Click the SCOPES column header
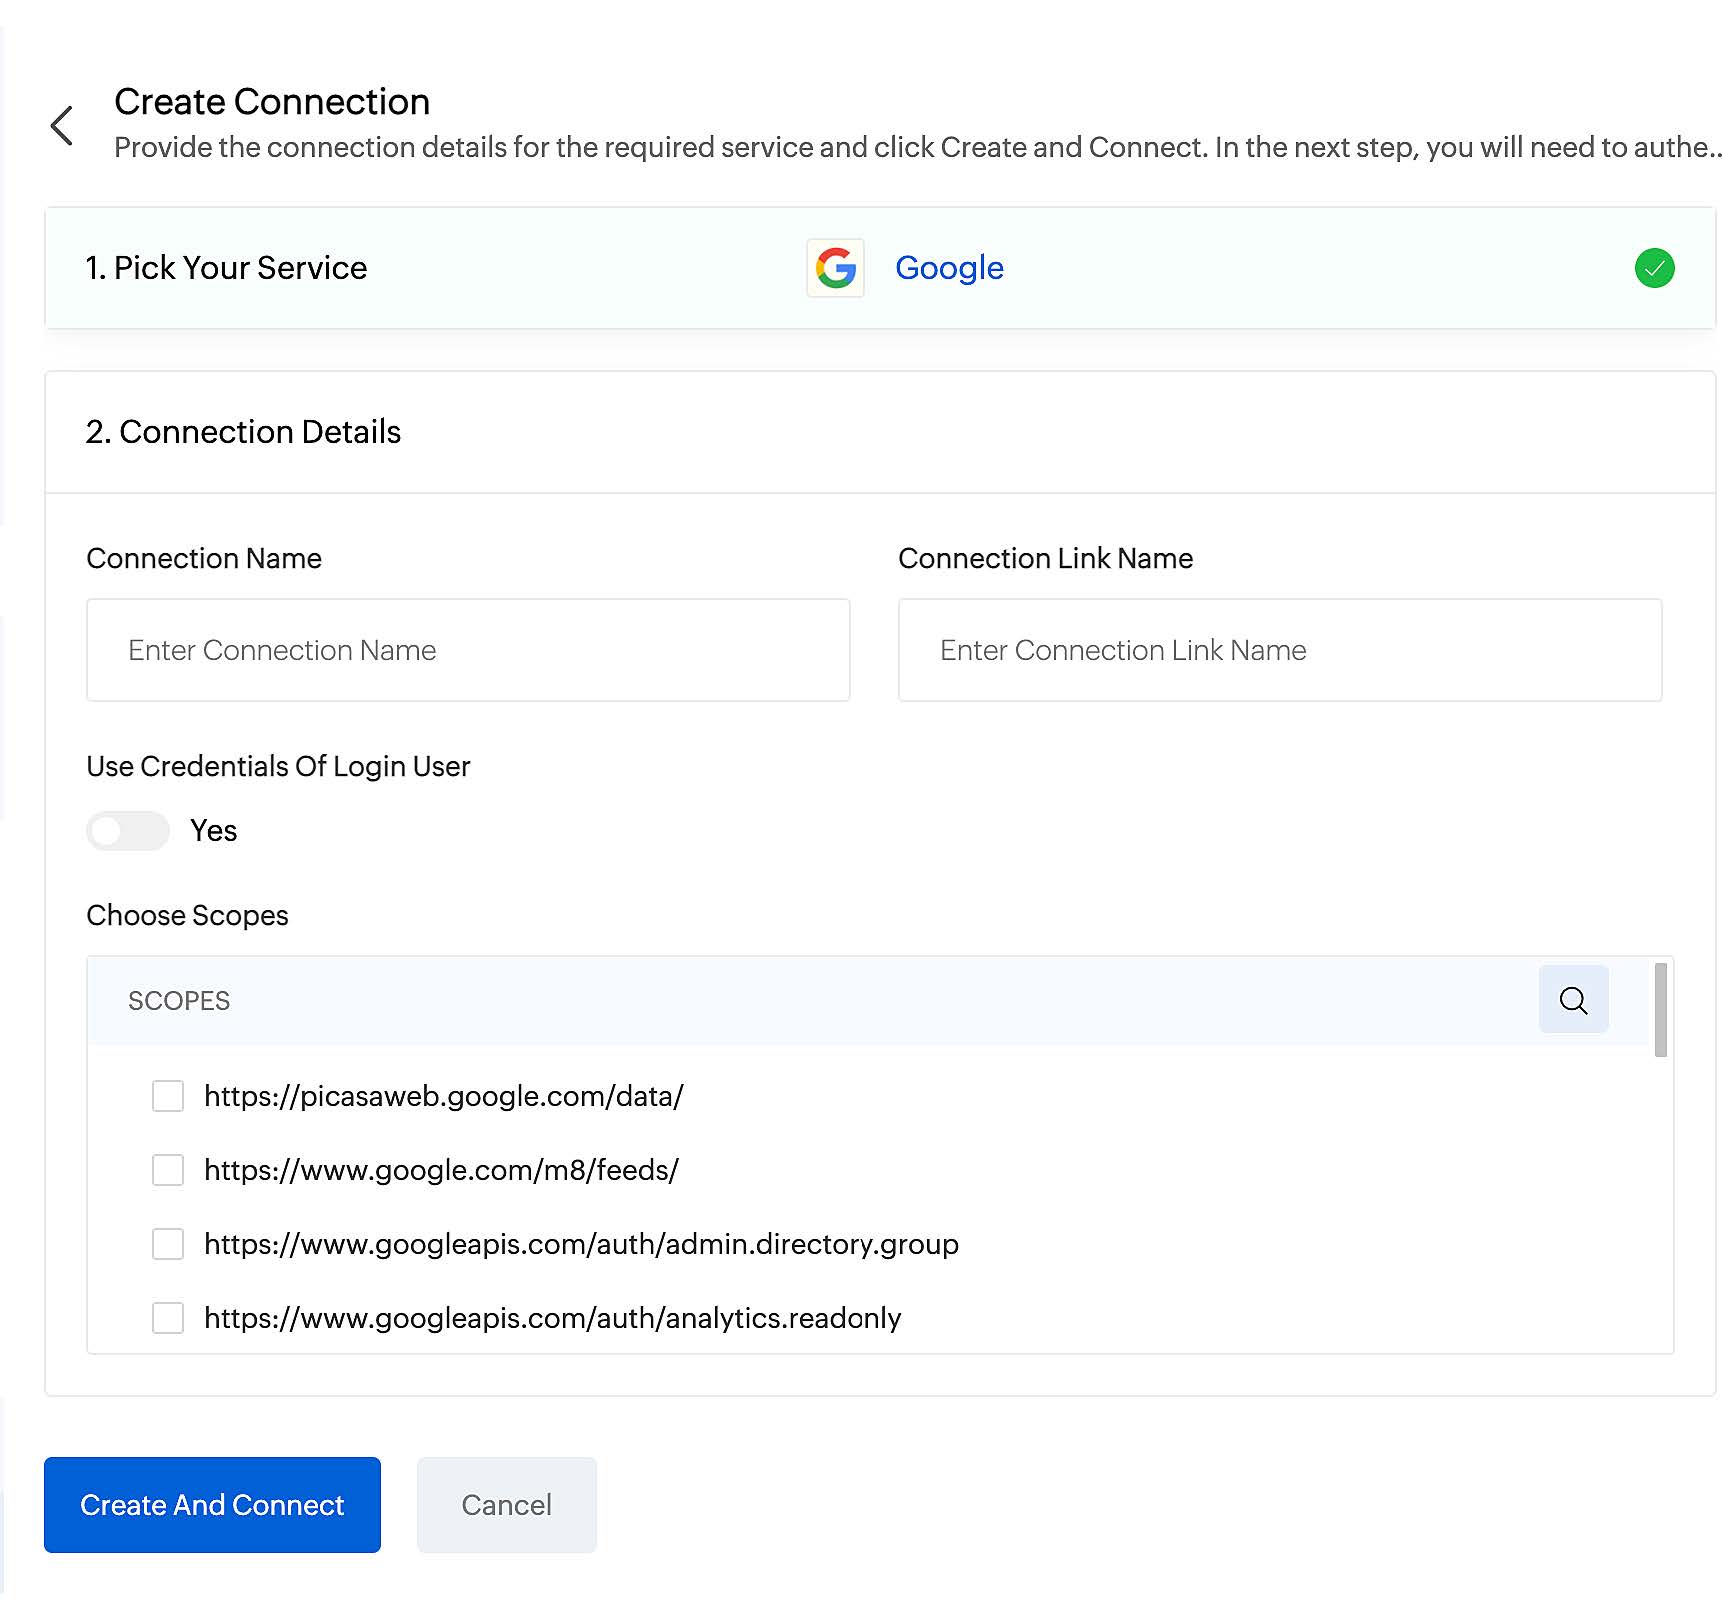Viewport: 1723px width, 1615px height. click(x=179, y=1001)
